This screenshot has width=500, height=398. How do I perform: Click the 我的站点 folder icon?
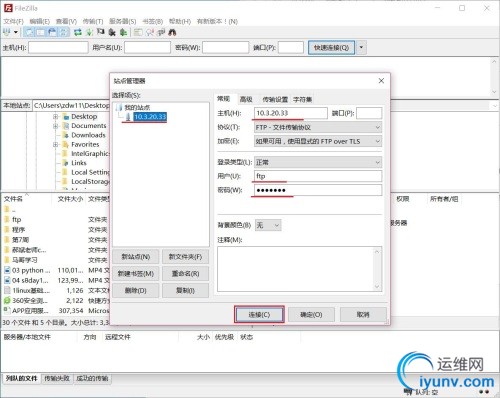point(119,107)
